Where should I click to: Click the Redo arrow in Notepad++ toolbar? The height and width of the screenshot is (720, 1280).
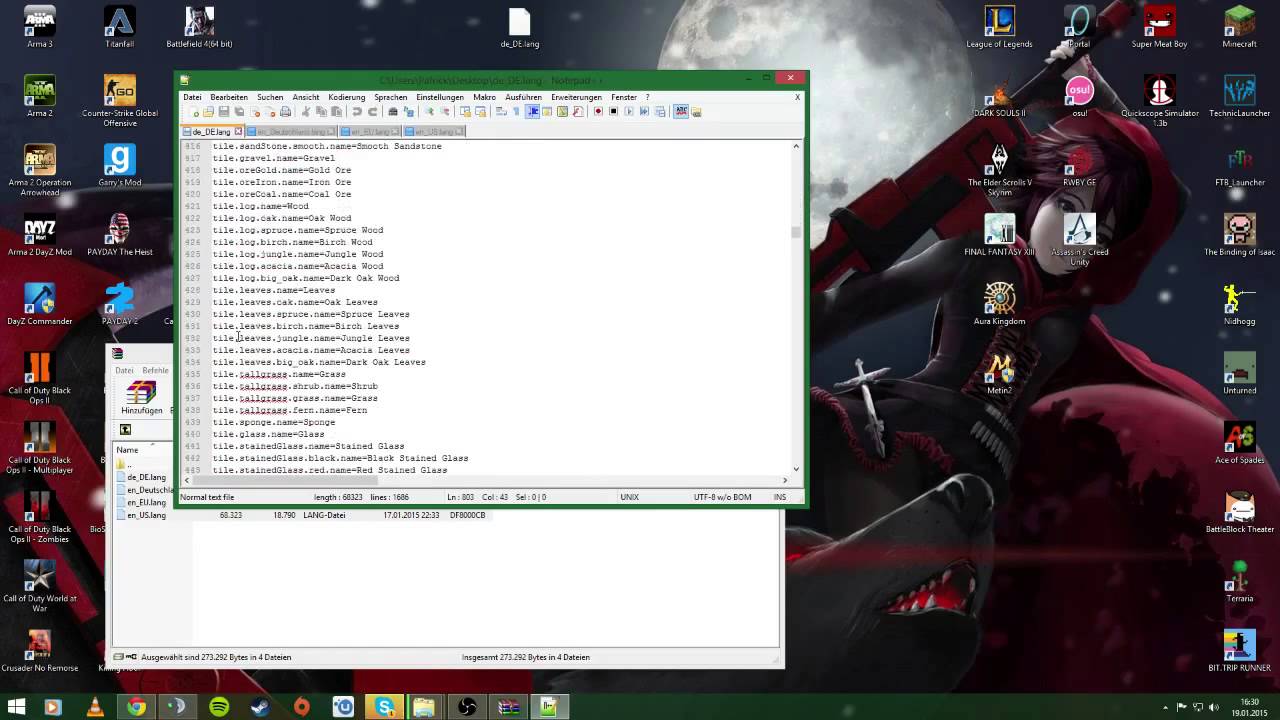coord(373,111)
